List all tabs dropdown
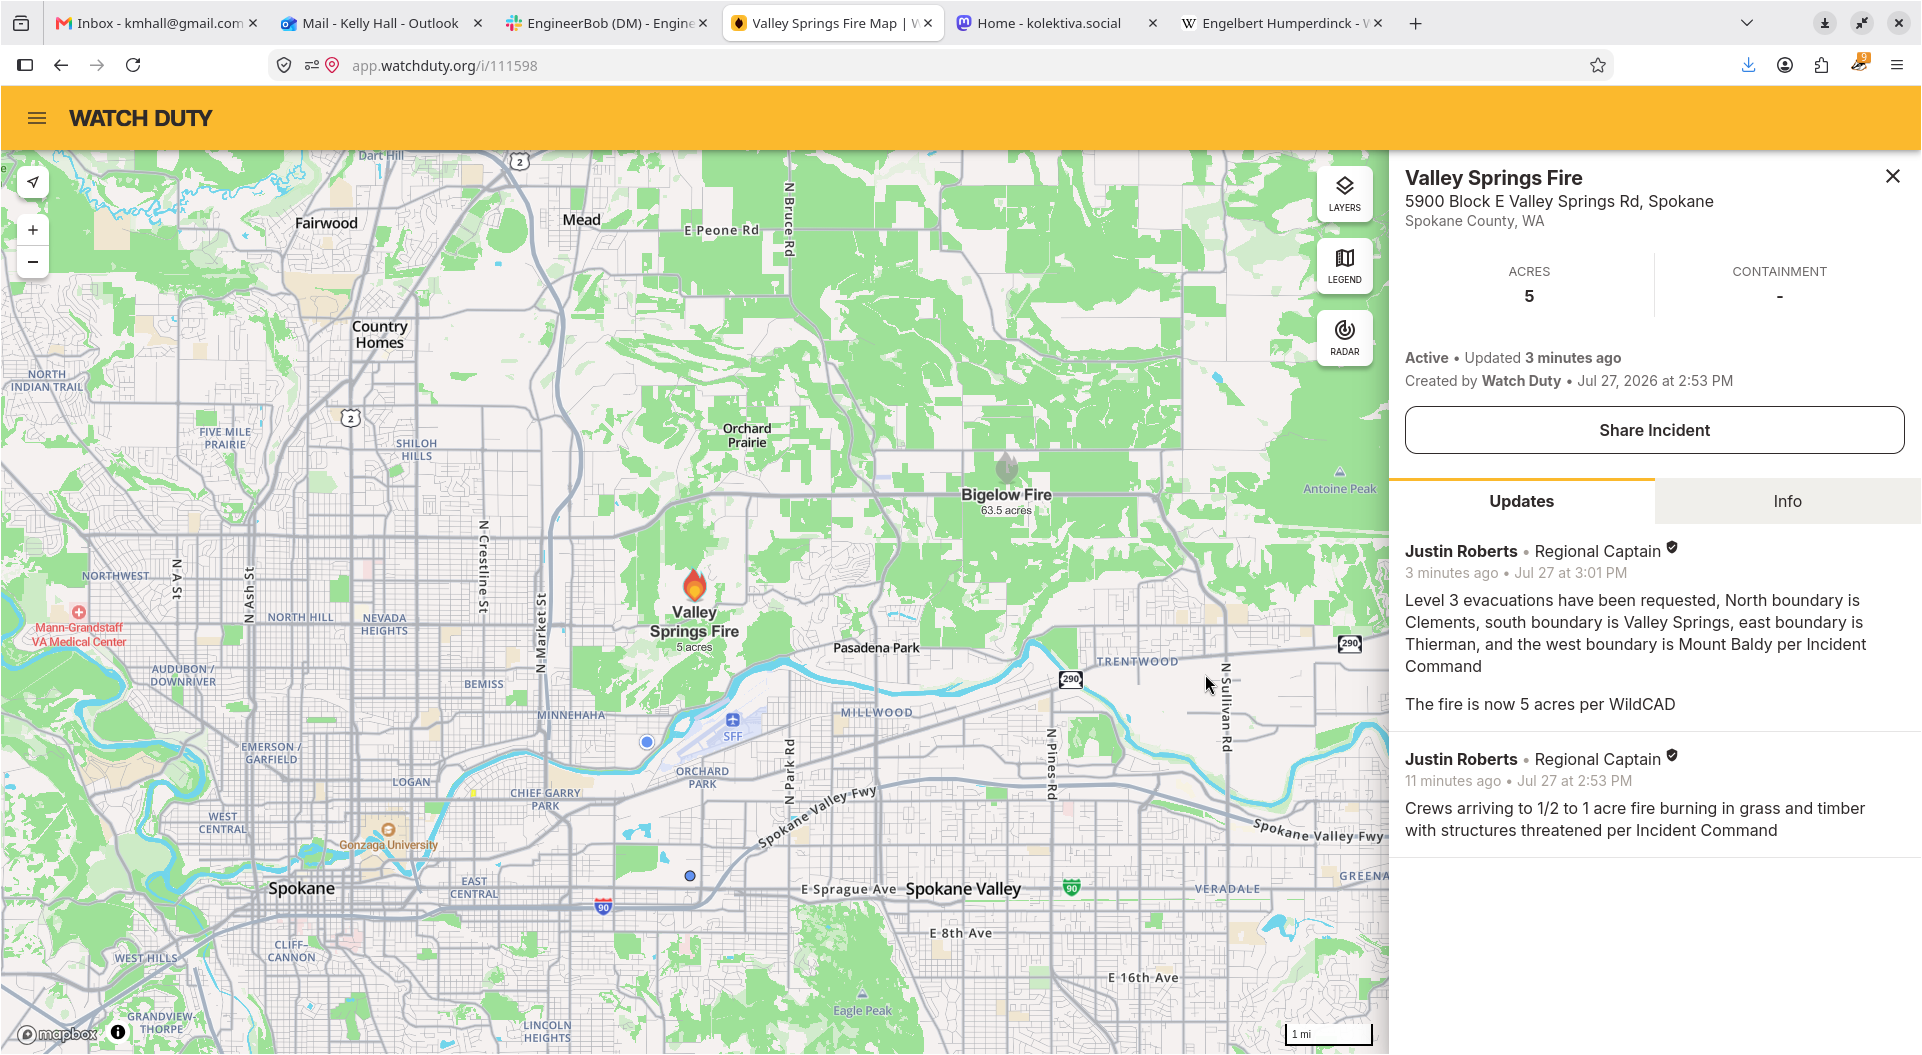Image resolution: width=1922 pixels, height=1055 pixels. click(1746, 23)
